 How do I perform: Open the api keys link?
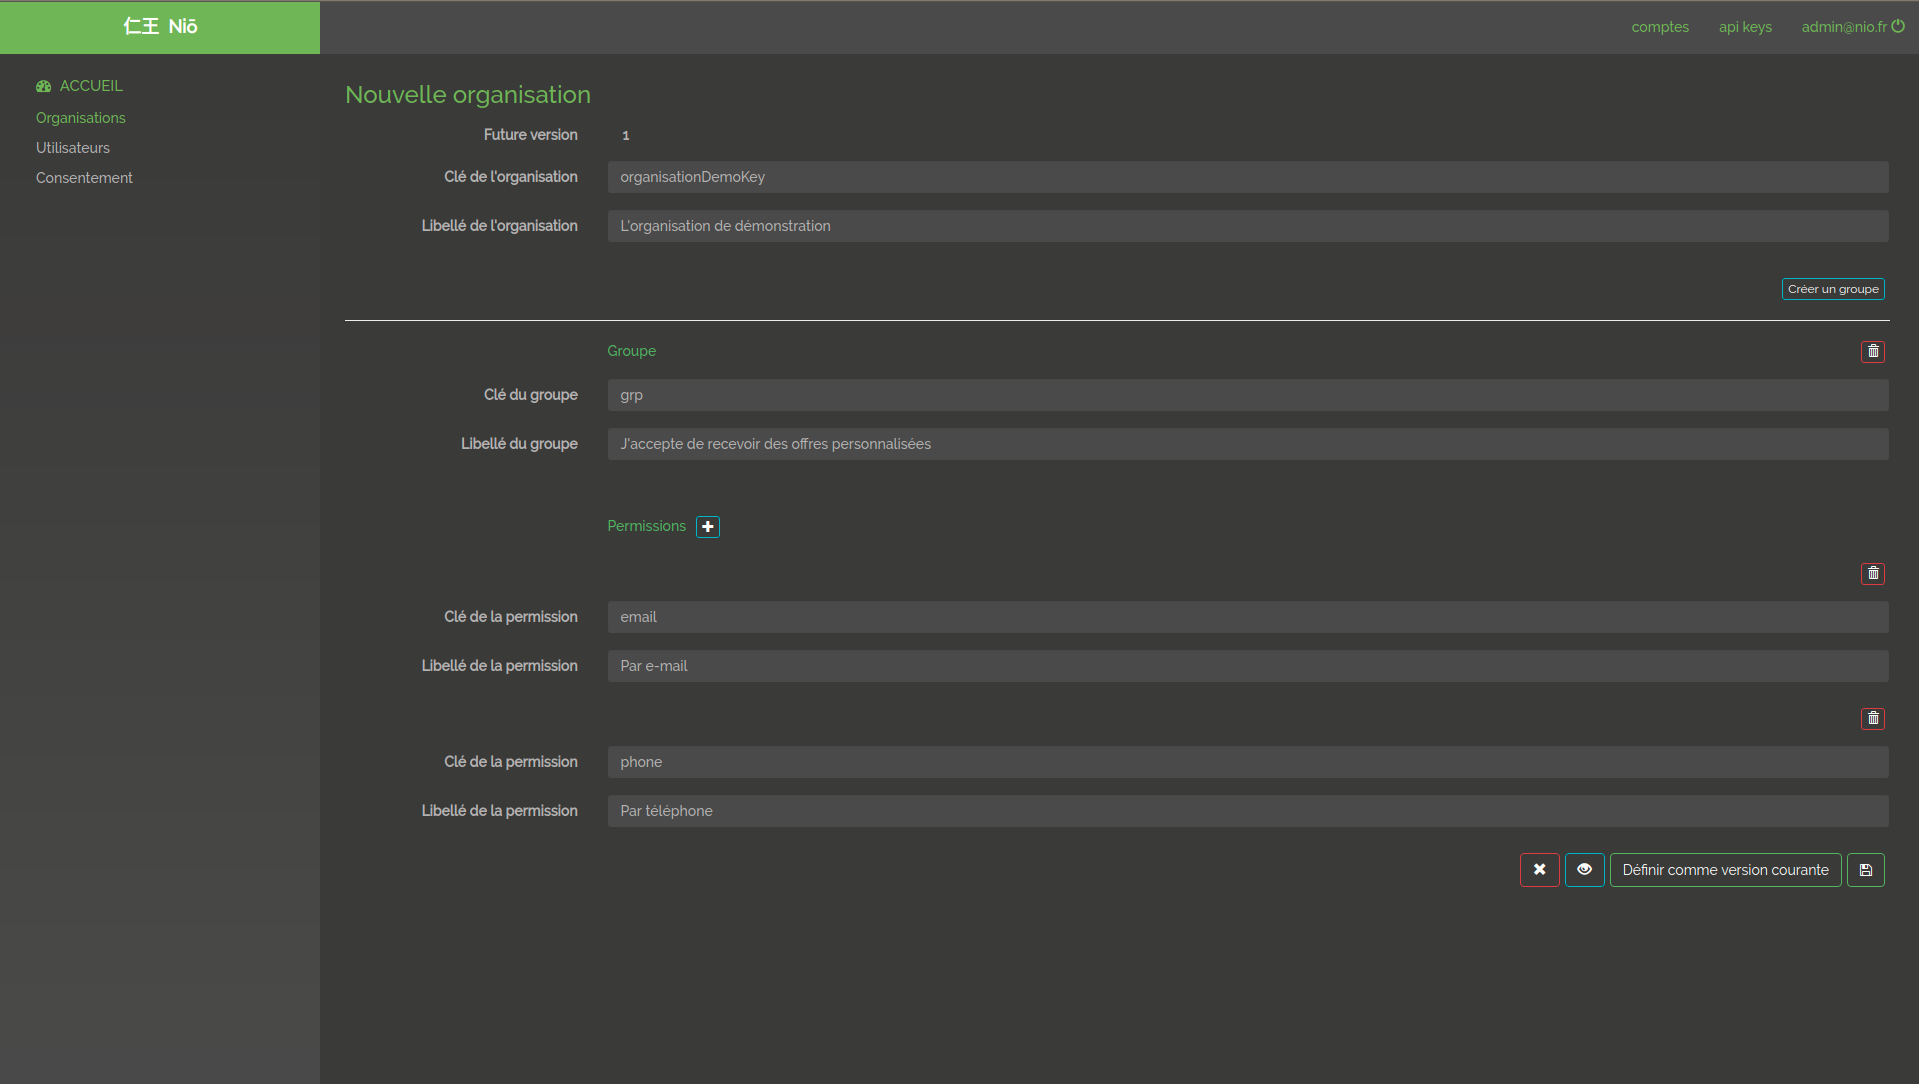[1744, 27]
